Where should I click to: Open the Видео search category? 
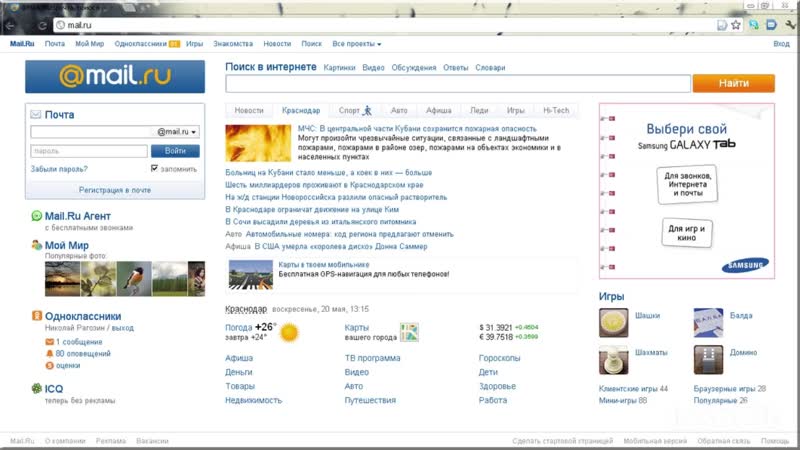tap(373, 67)
